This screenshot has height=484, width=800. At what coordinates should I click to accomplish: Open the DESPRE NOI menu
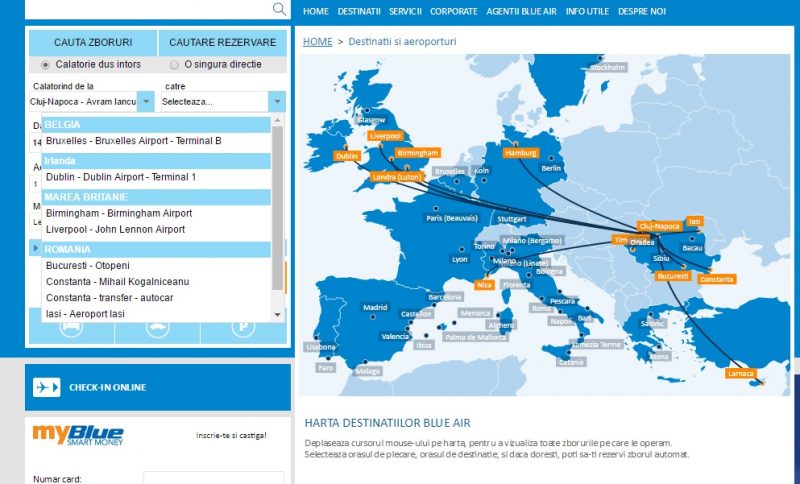coord(642,11)
